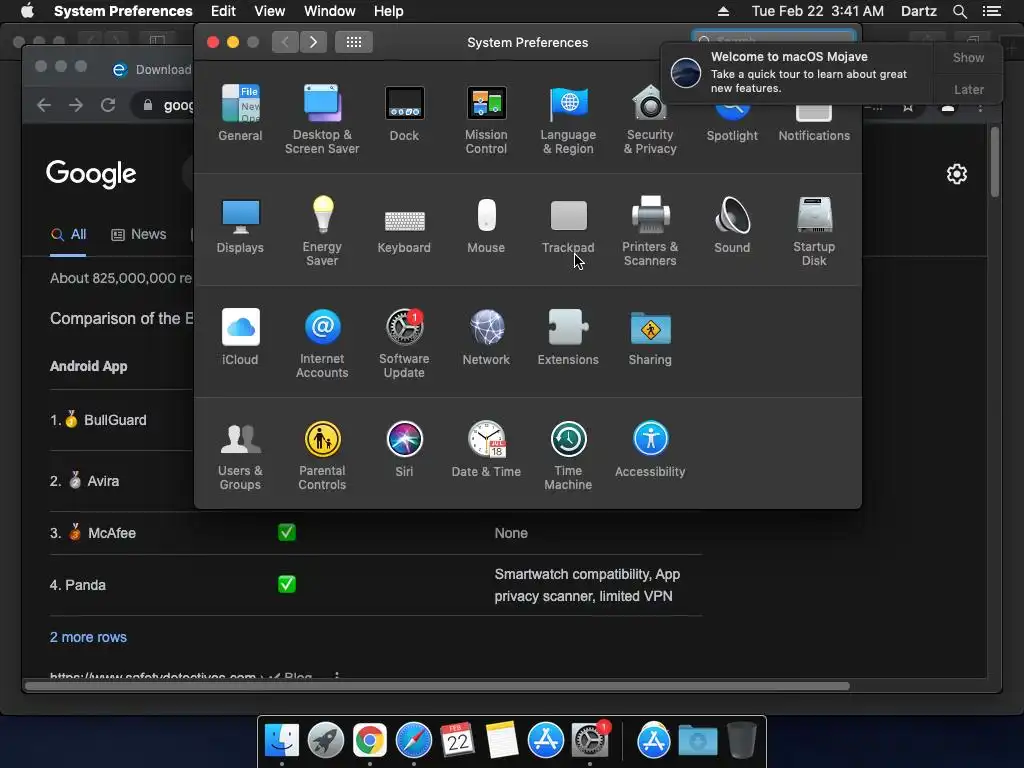This screenshot has height=768, width=1024.
Task: Open Parental Controls preferences
Action: pyautogui.click(x=322, y=455)
